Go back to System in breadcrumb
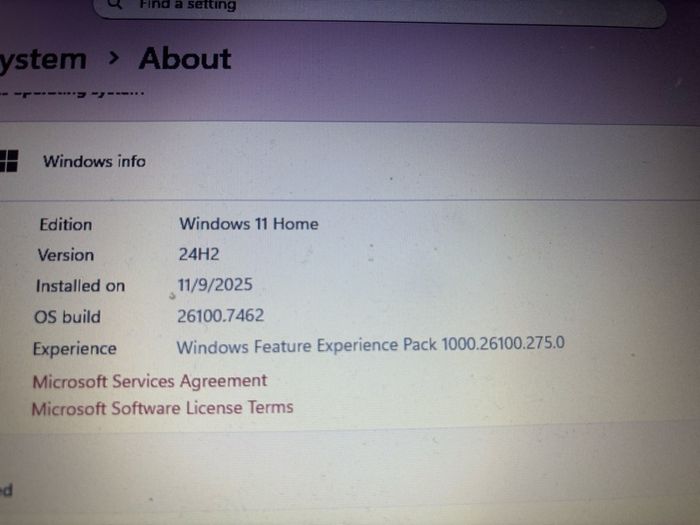This screenshot has height=525, width=700. (43, 59)
